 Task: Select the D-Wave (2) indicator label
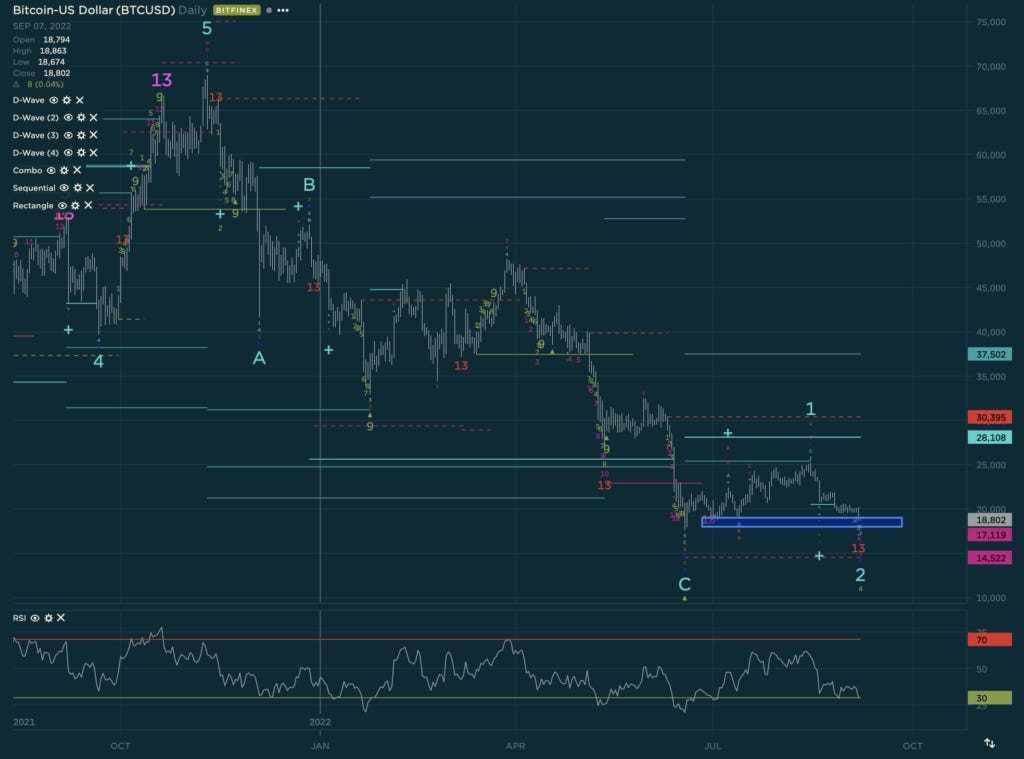36,118
